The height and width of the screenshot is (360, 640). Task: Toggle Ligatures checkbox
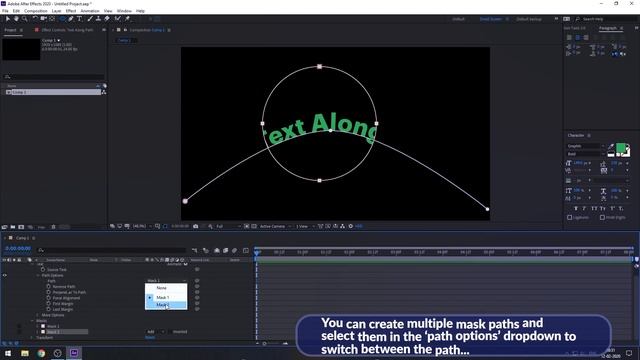(570, 218)
